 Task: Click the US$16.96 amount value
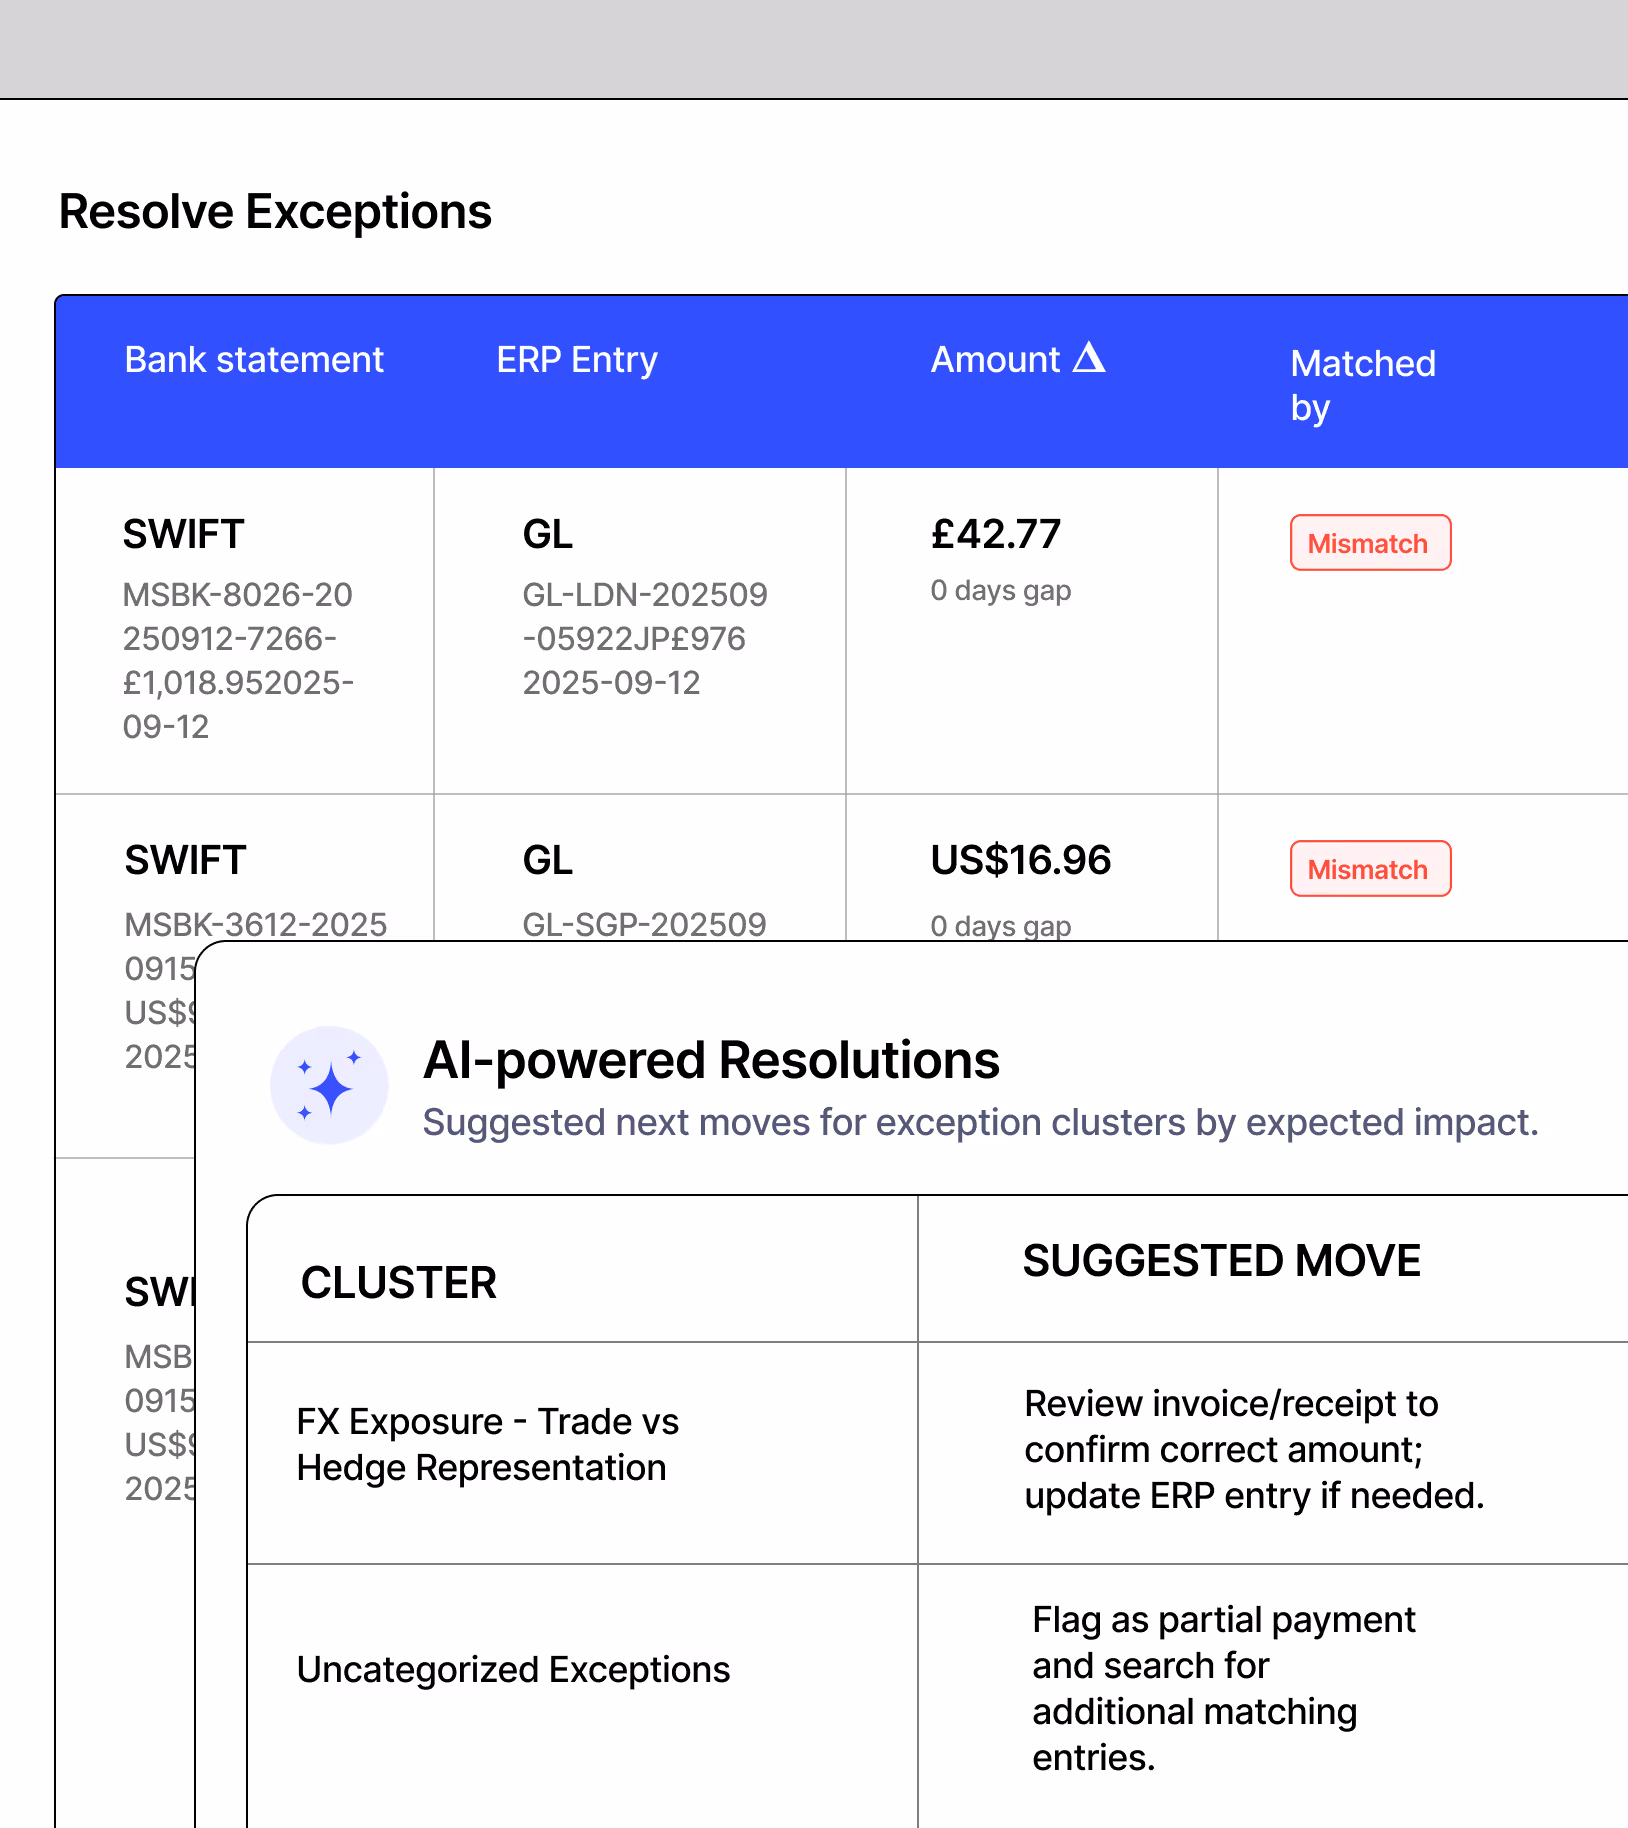tap(1020, 860)
